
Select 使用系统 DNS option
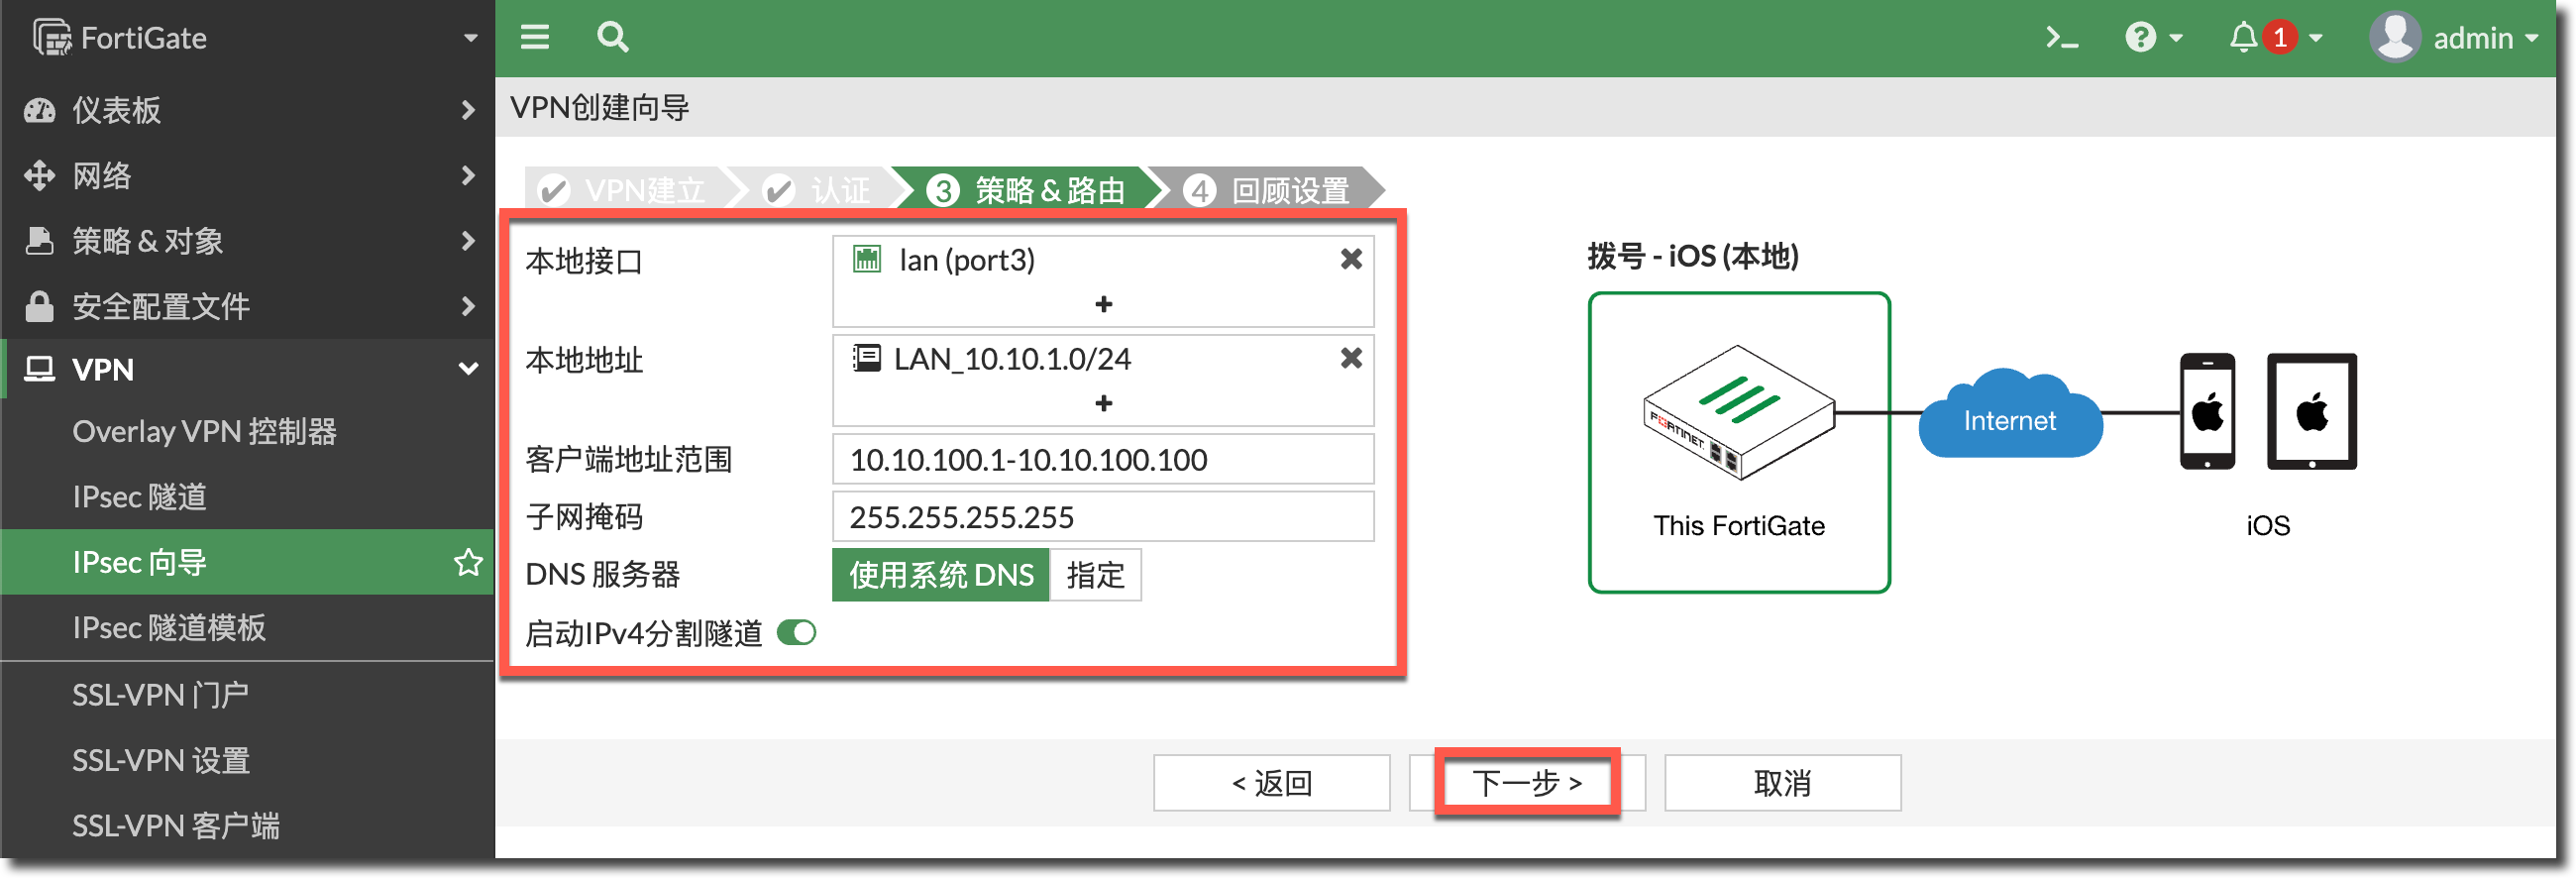click(x=940, y=575)
